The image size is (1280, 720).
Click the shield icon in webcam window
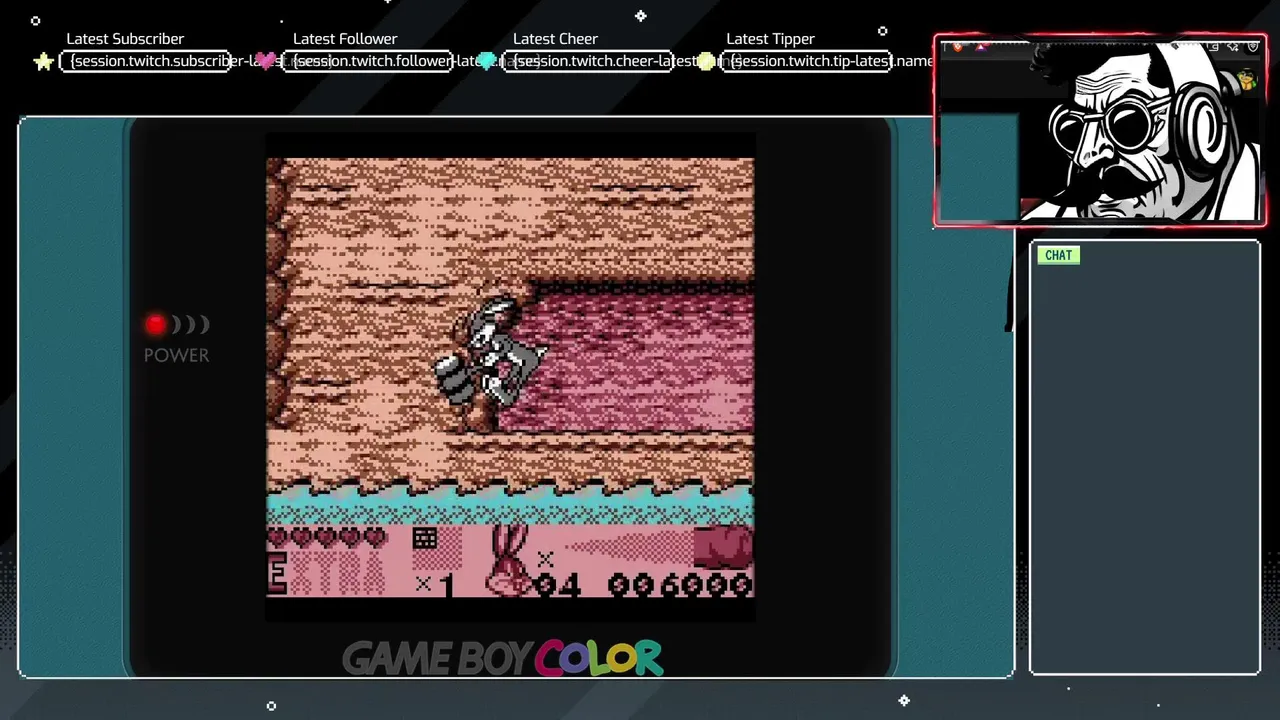tap(1253, 46)
